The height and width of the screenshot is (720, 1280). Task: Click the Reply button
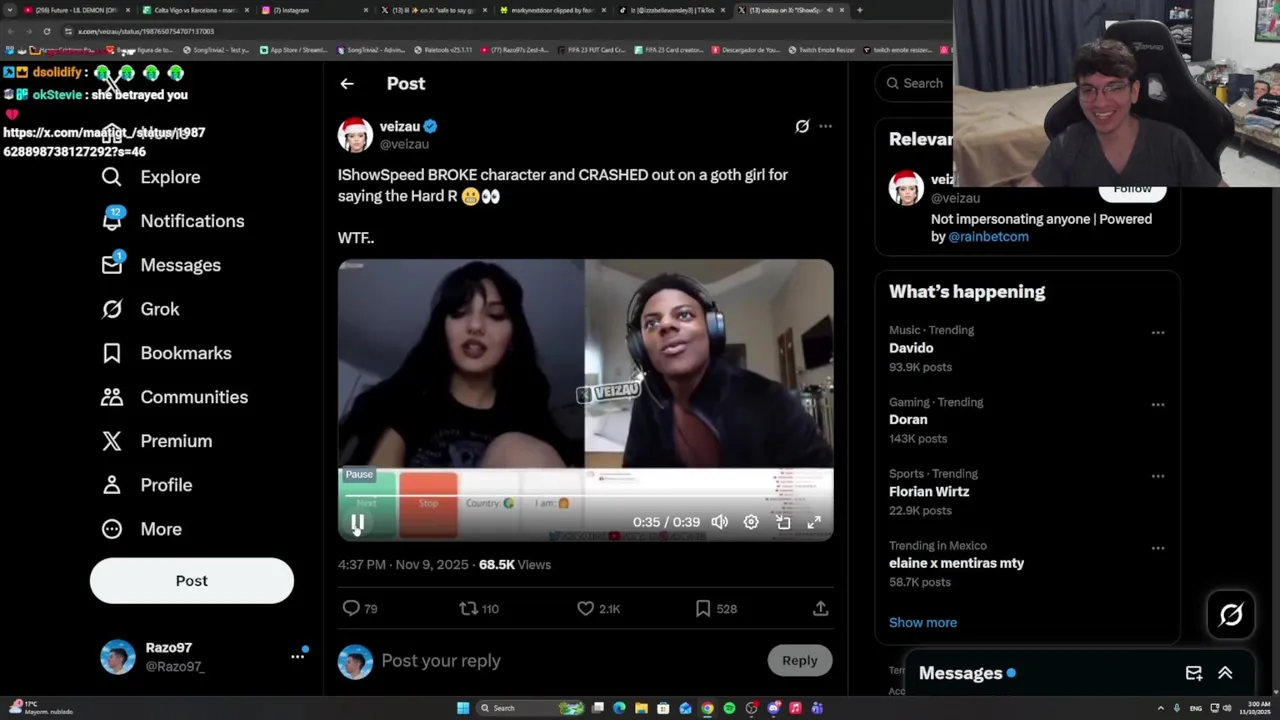click(800, 660)
